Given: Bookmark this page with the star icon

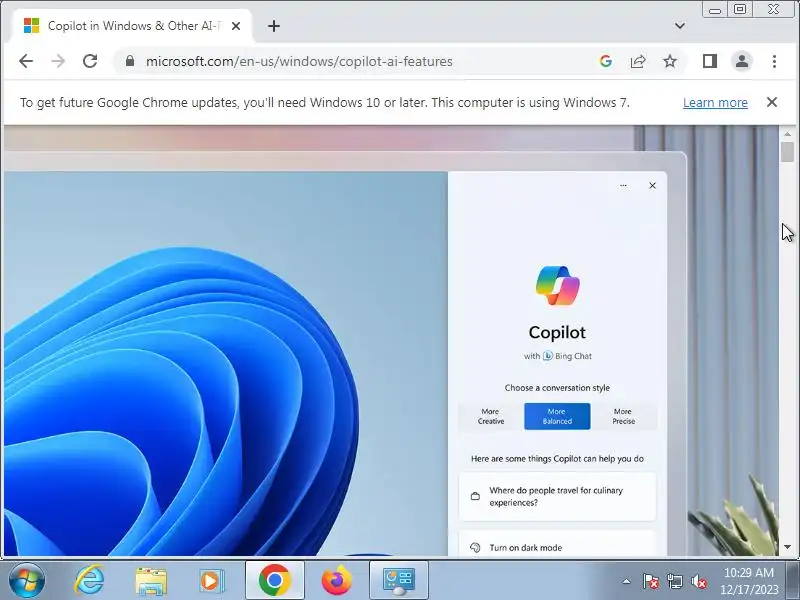Looking at the screenshot, I should (670, 61).
